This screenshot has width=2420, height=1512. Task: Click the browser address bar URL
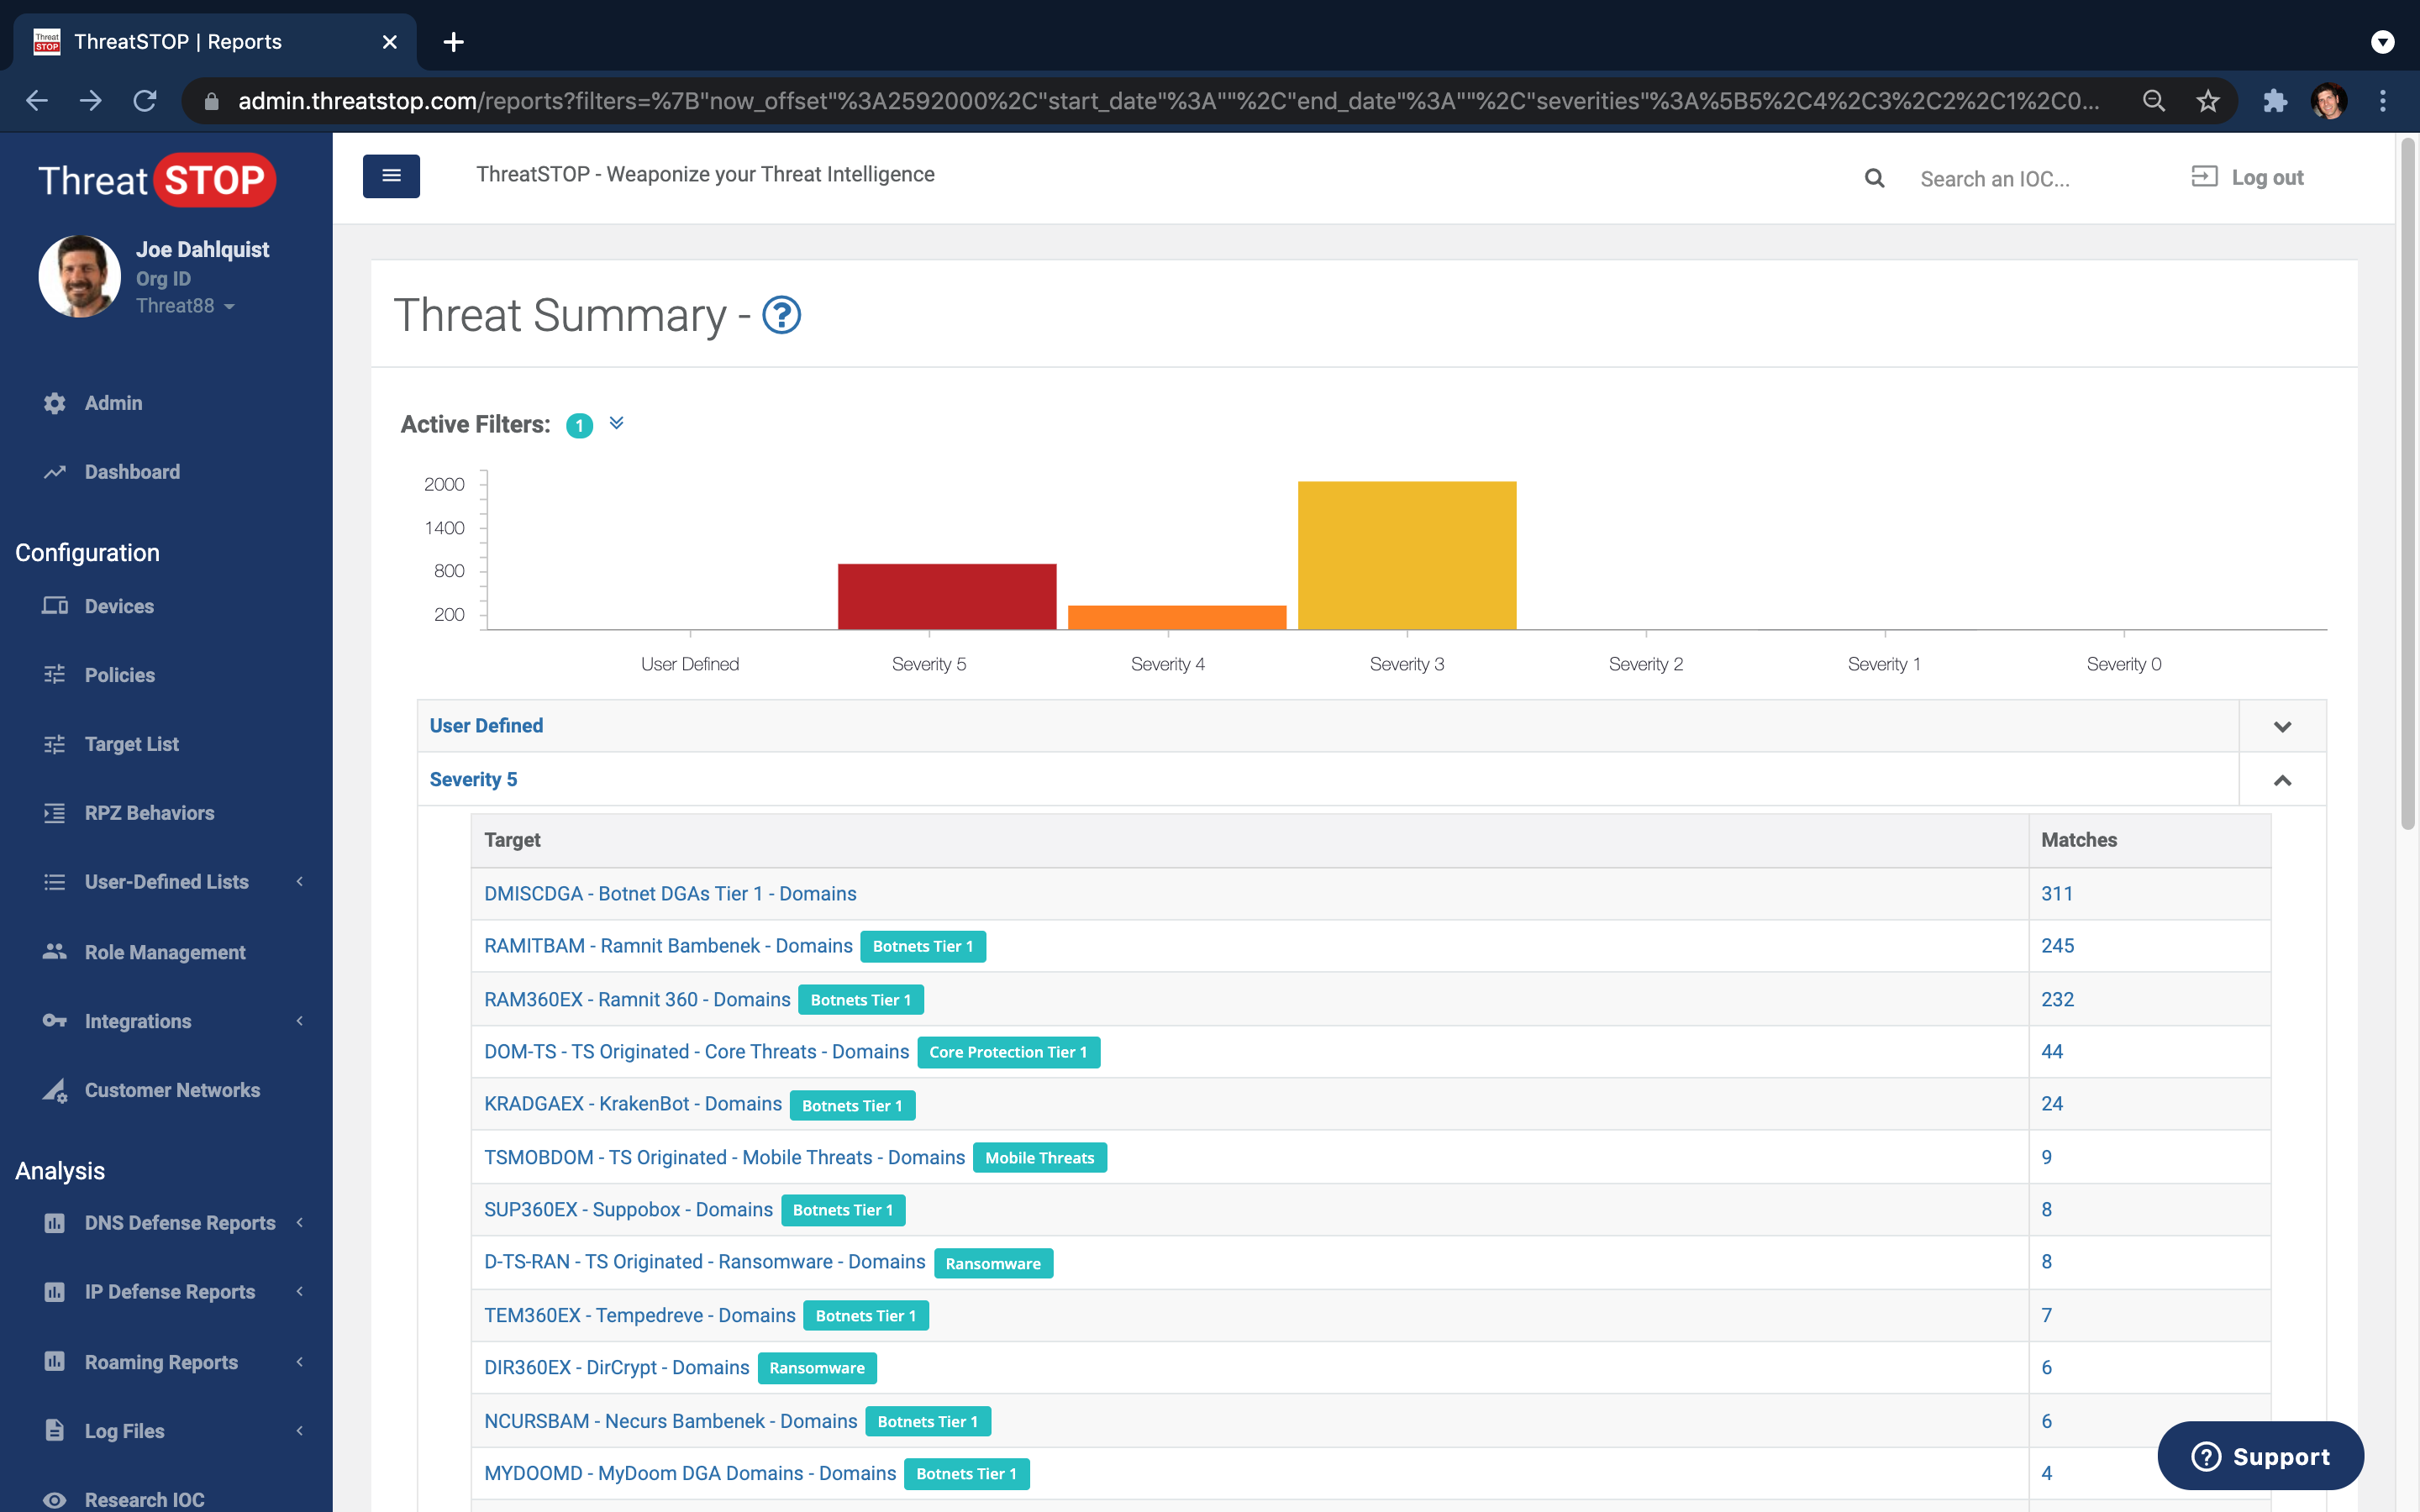(x=1168, y=101)
